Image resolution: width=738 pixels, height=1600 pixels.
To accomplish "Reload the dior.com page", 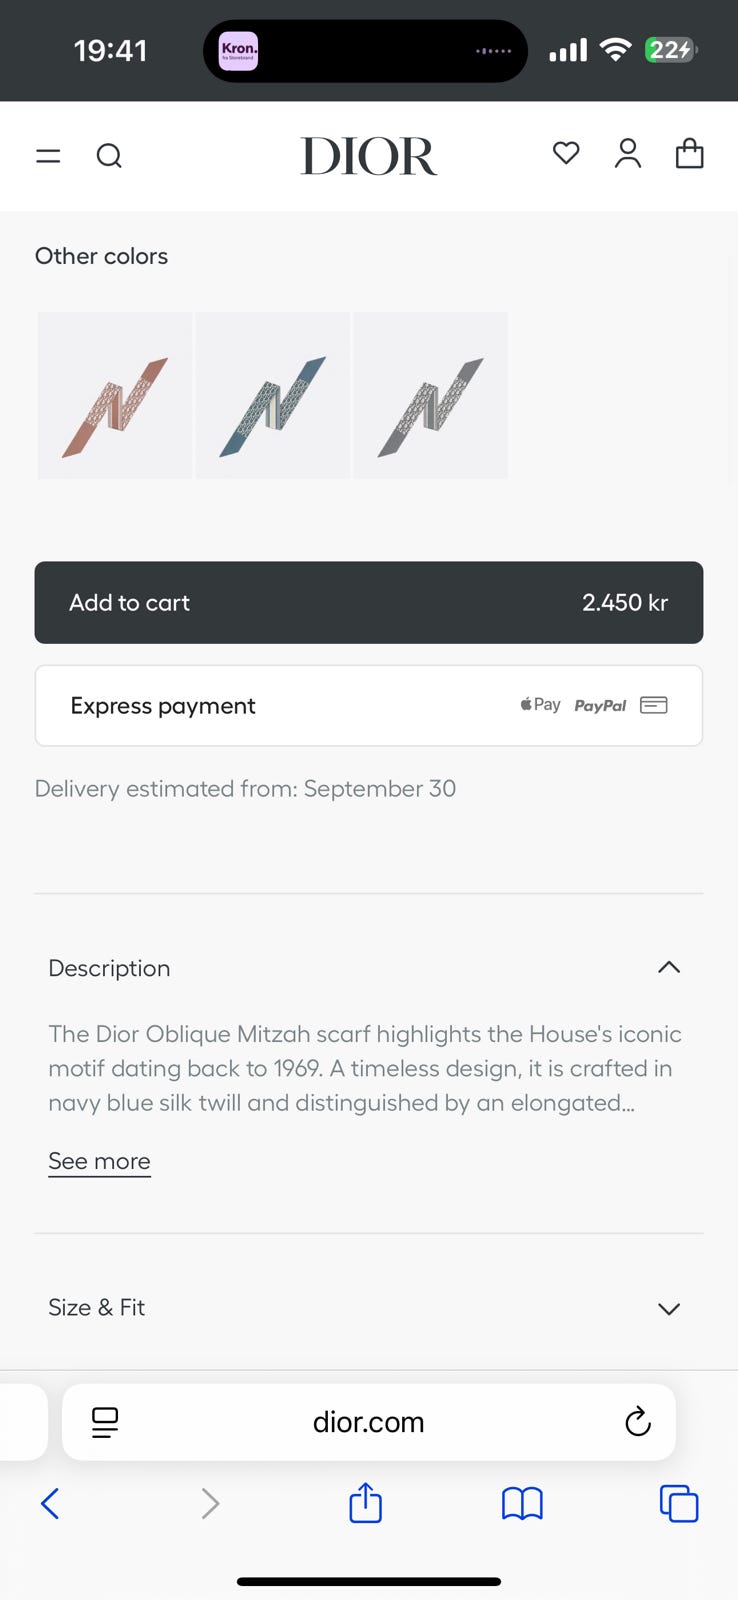I will click(638, 1422).
